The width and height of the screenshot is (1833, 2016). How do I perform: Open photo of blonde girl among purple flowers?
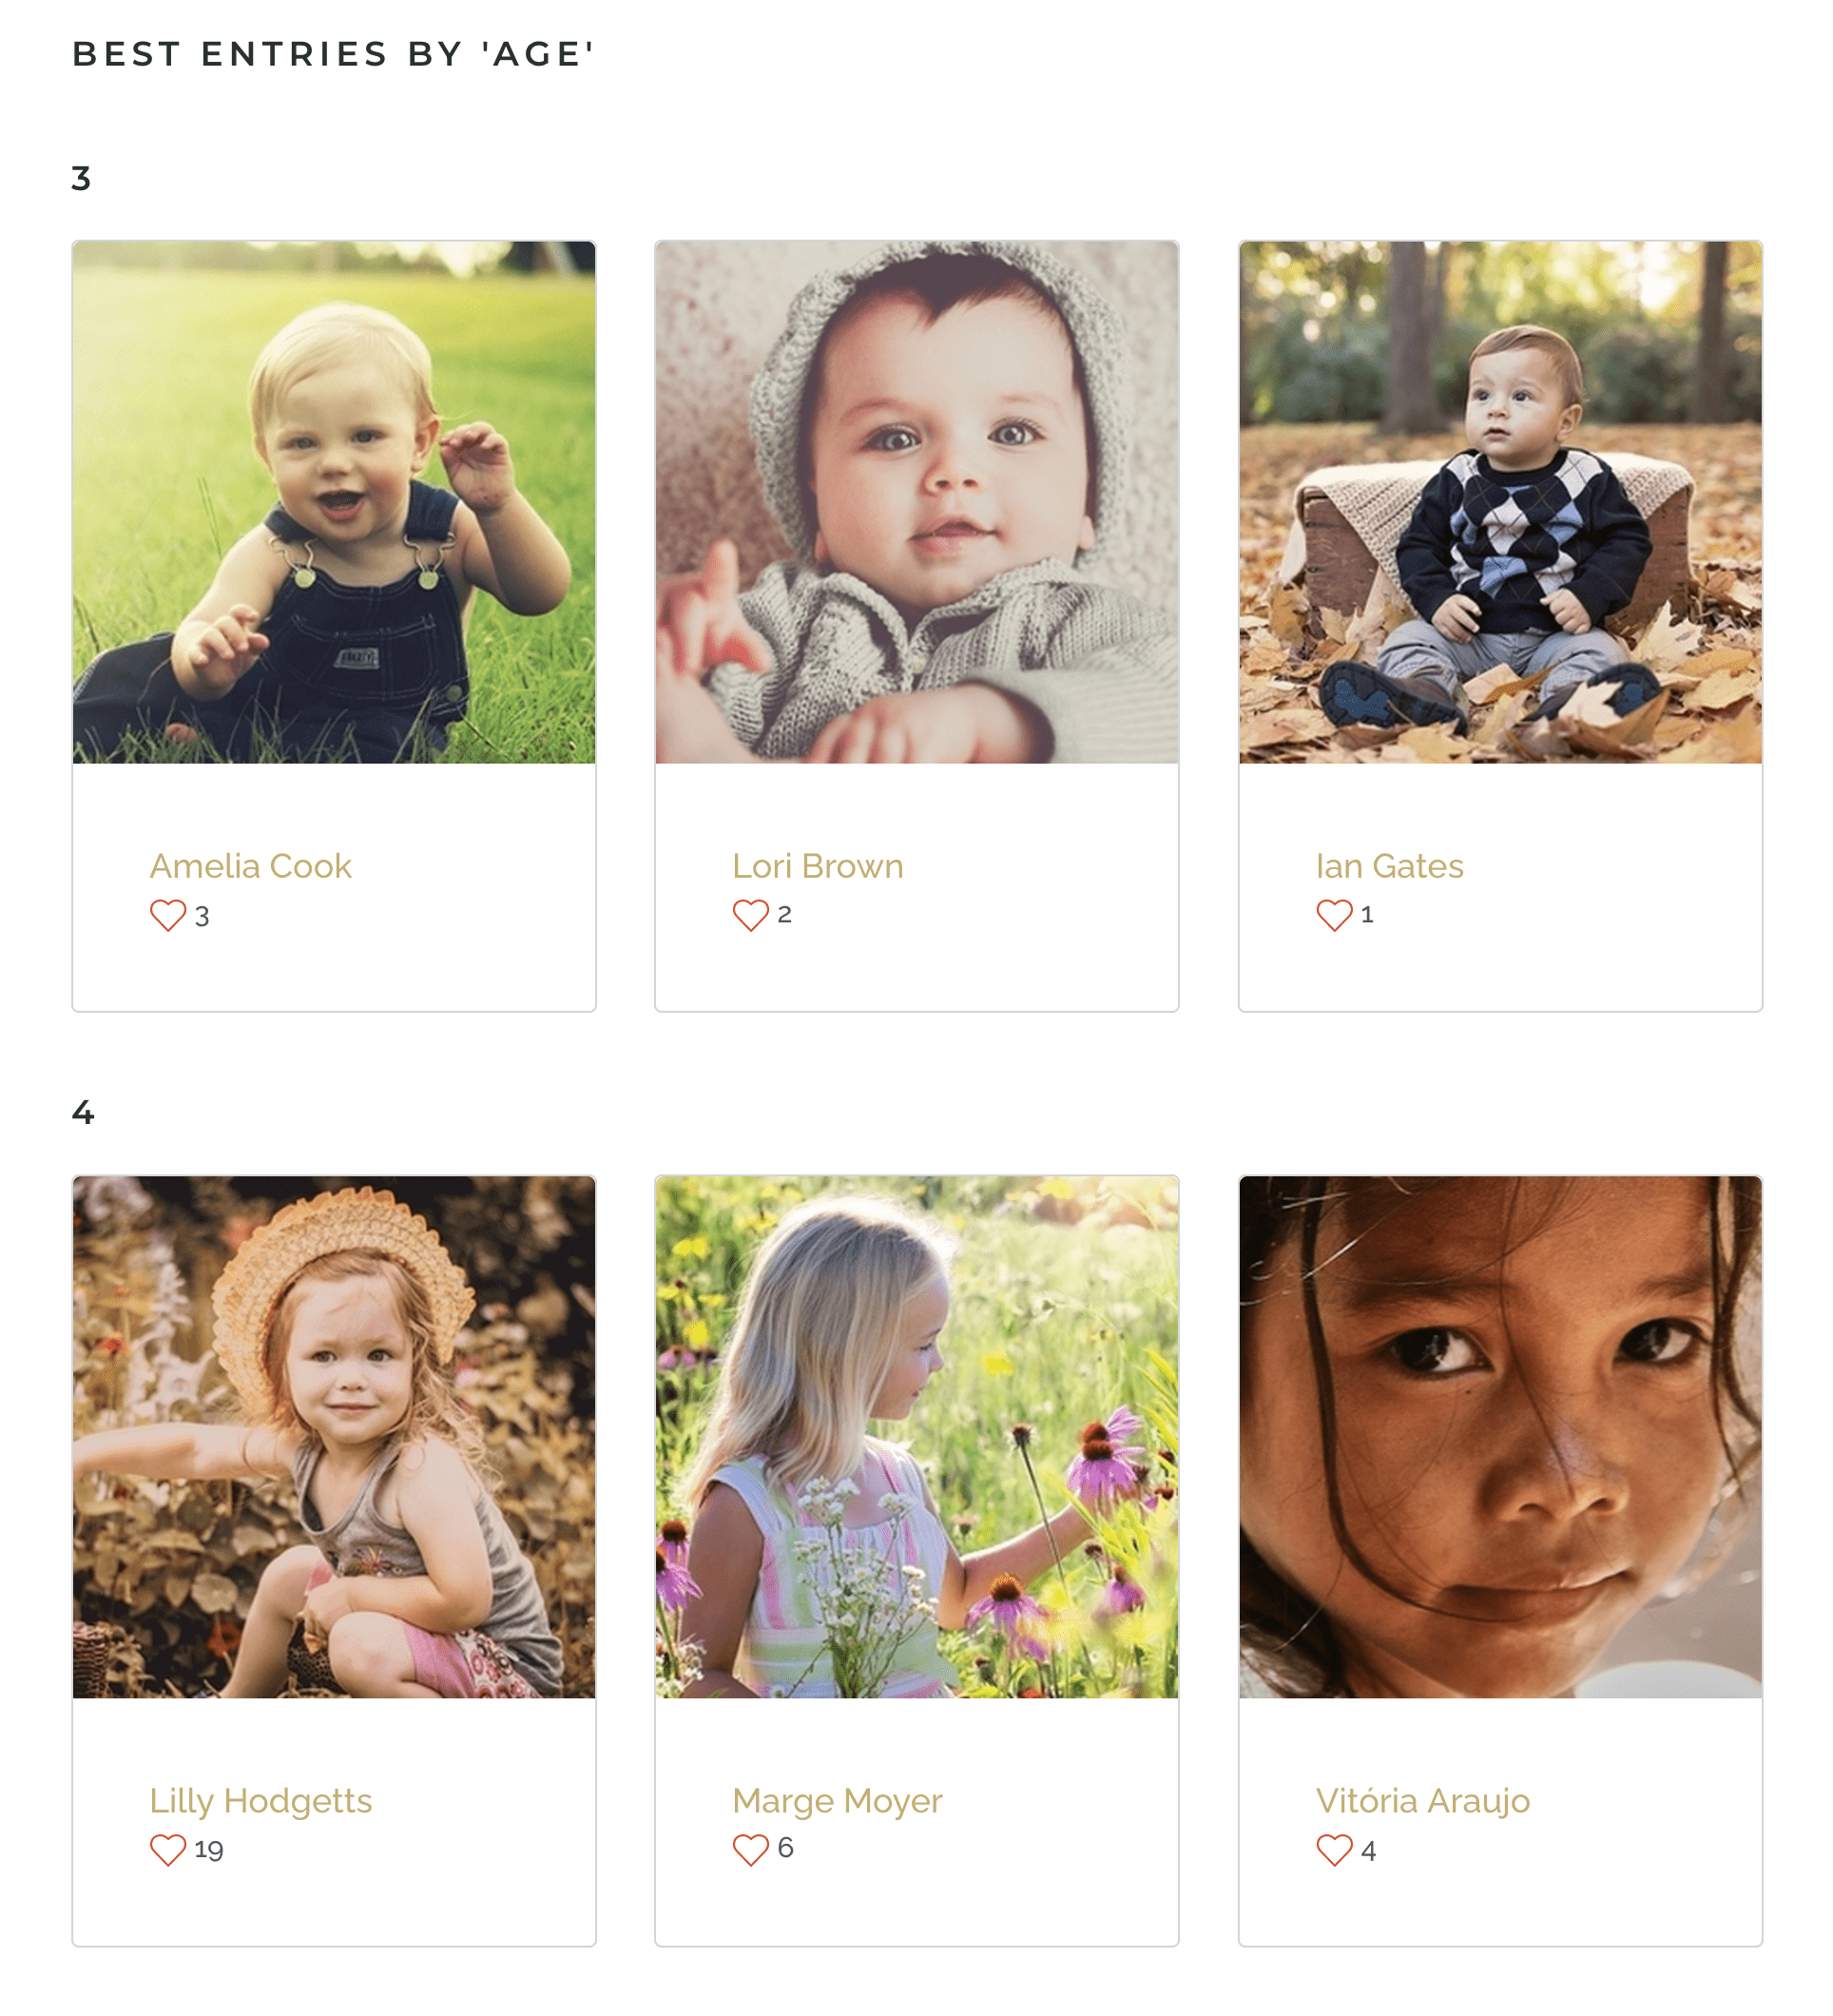917,1437
